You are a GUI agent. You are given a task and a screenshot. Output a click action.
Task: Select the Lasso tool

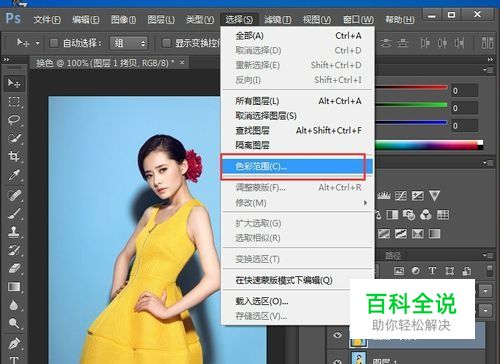[x=14, y=119]
